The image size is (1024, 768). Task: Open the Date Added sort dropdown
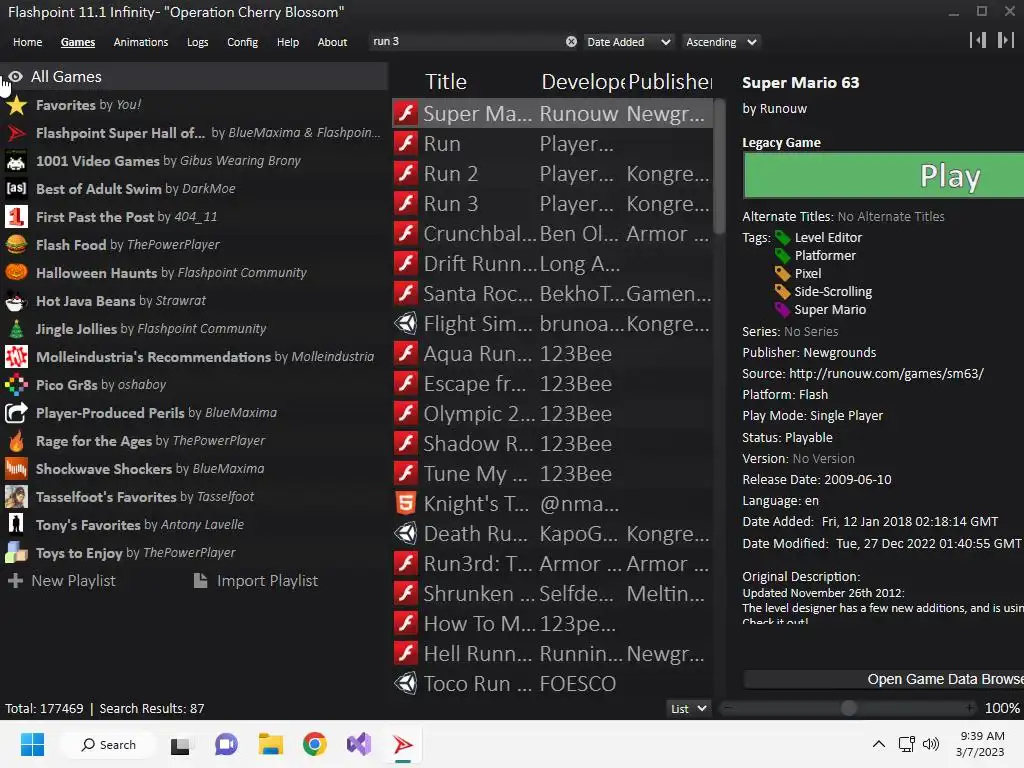click(628, 42)
